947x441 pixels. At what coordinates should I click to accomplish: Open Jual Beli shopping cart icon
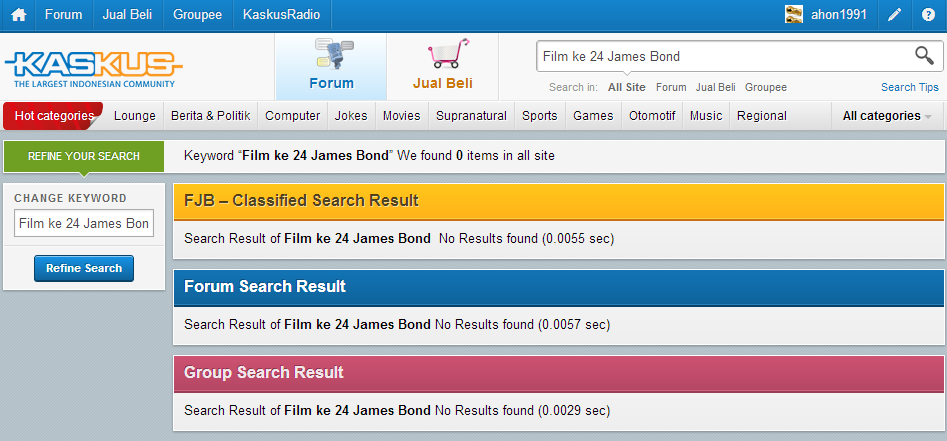(x=443, y=66)
